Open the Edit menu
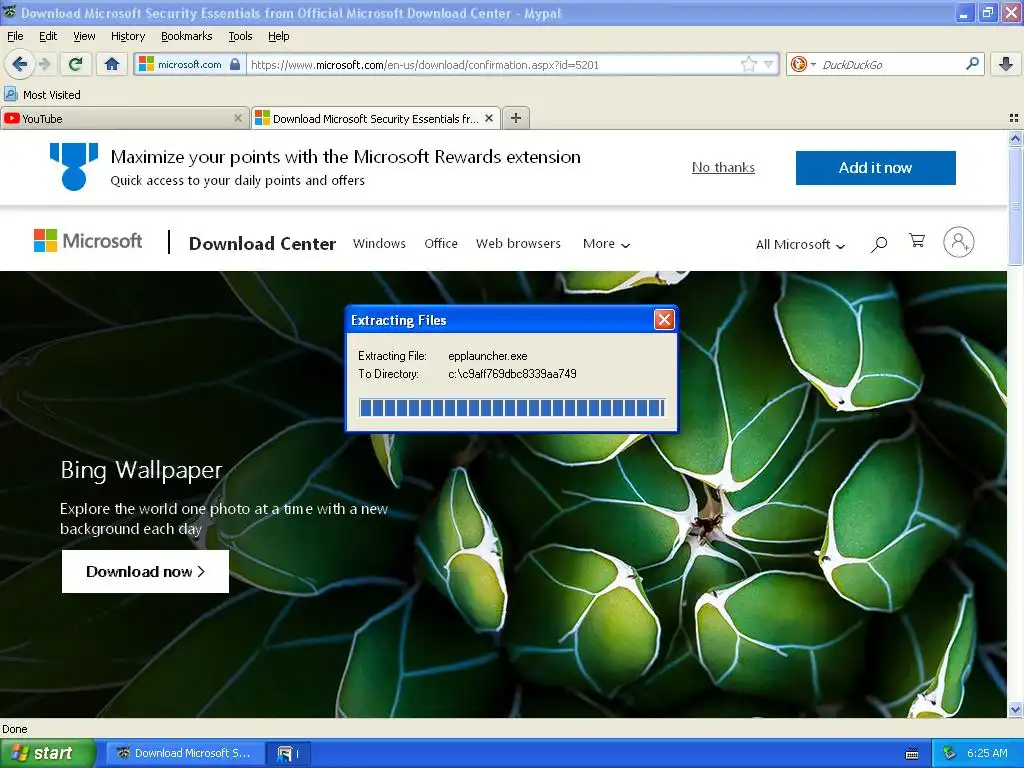 (x=48, y=36)
